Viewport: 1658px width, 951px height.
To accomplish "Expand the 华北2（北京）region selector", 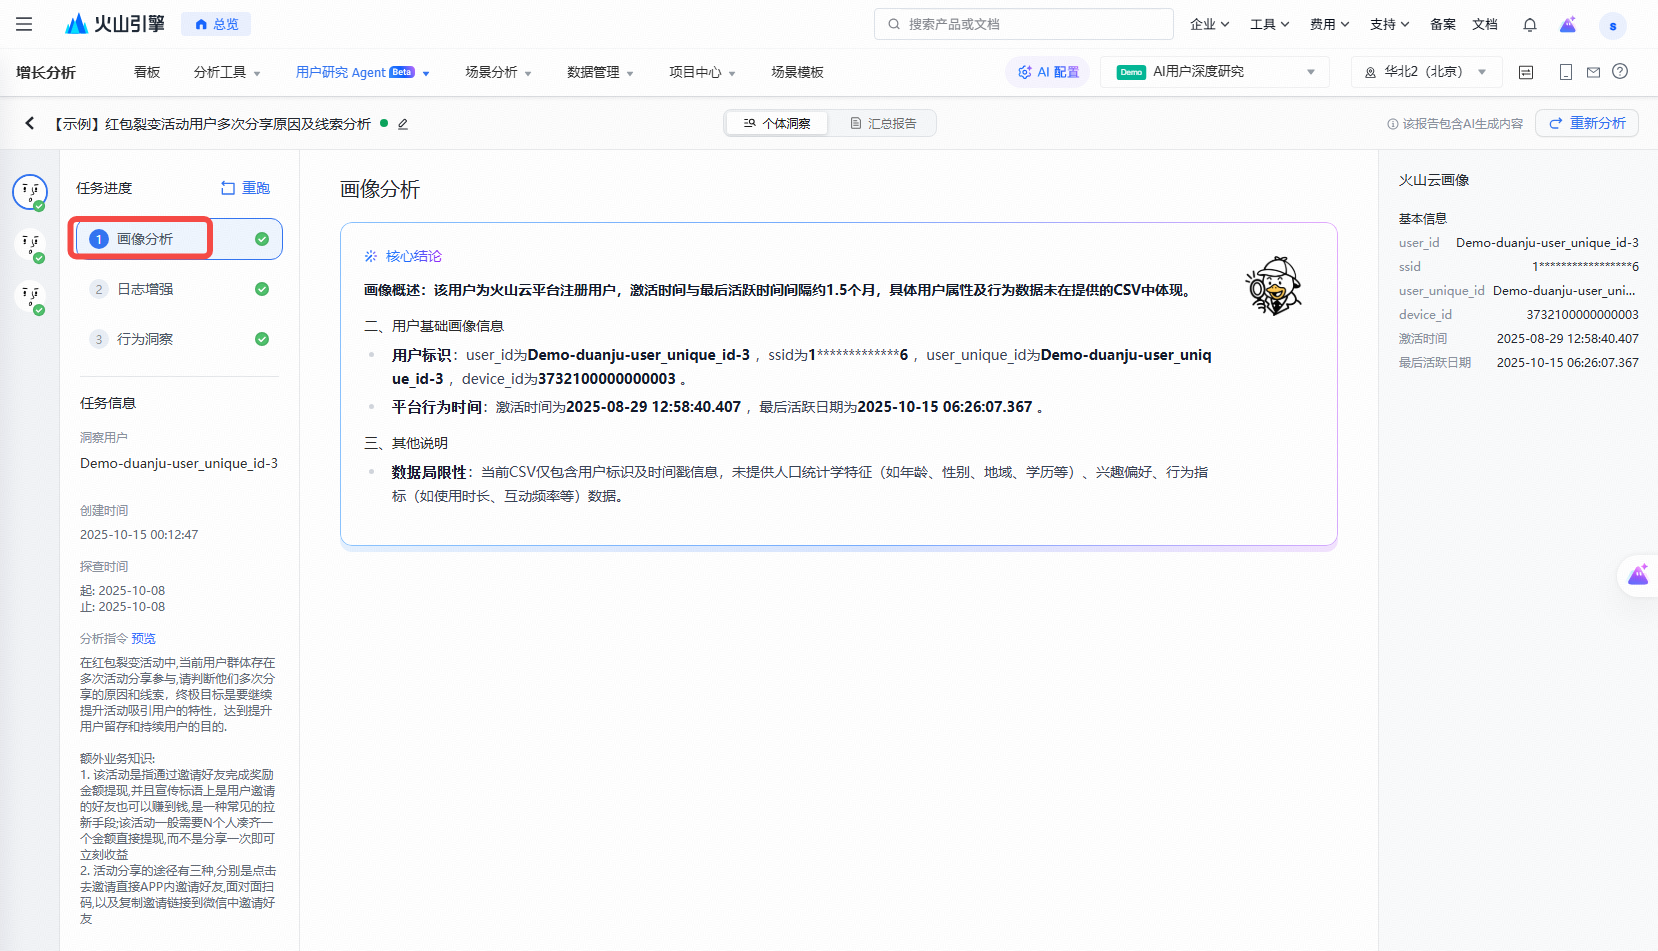I will (1424, 71).
